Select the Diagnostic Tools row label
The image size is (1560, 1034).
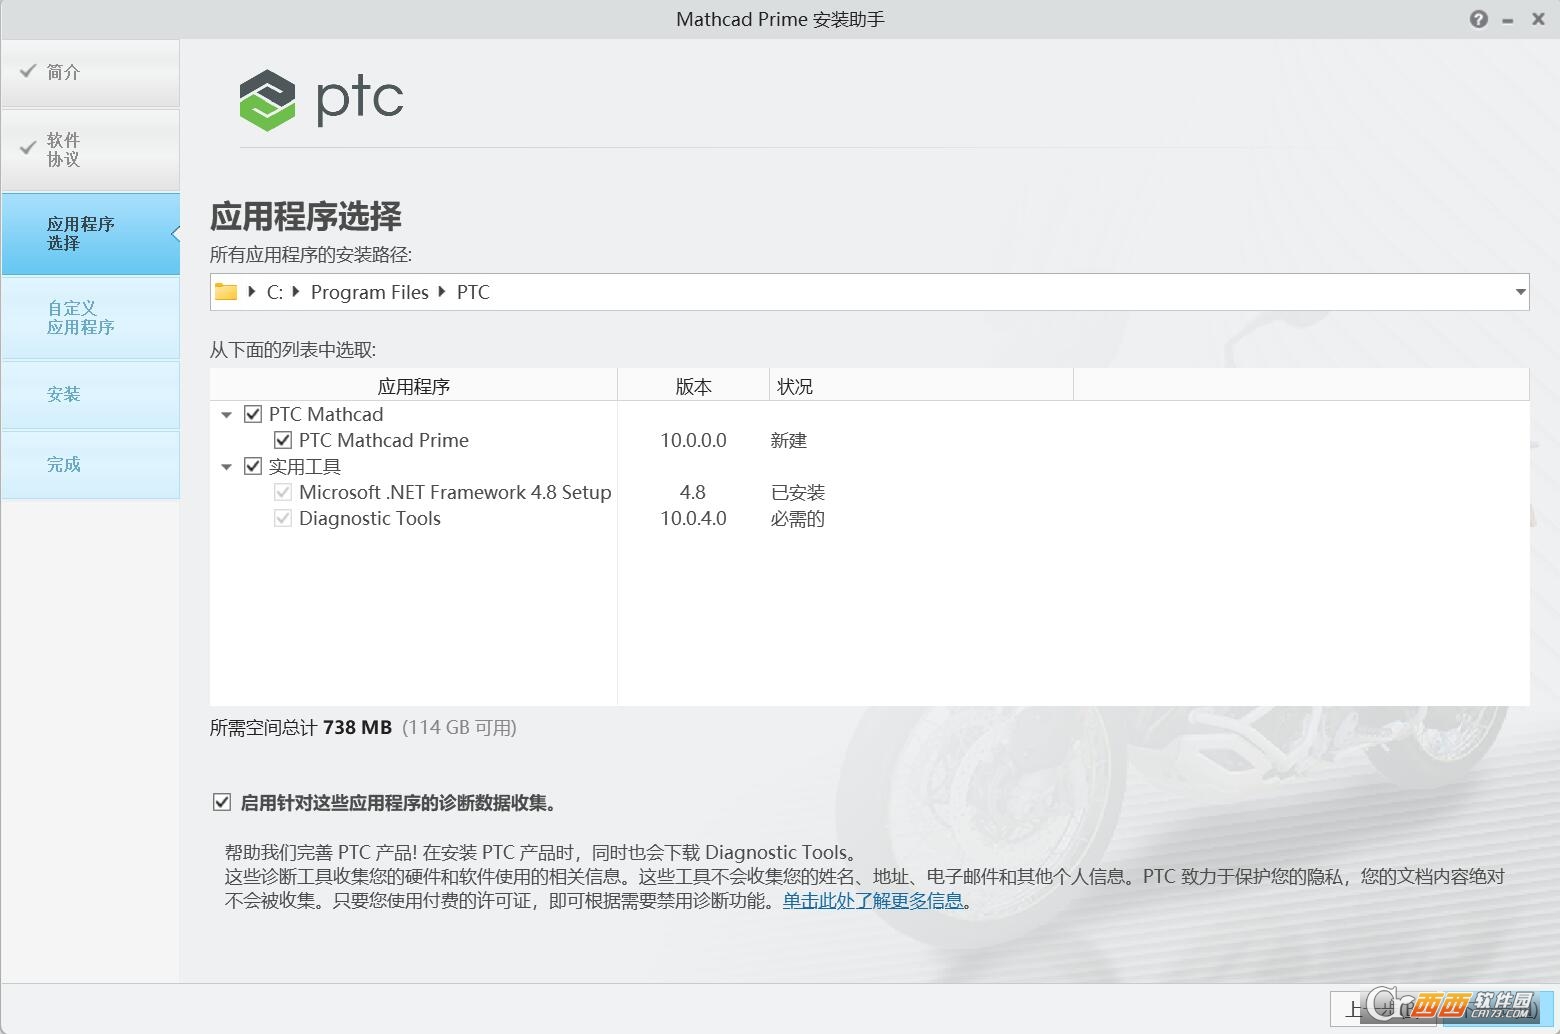pos(370,518)
